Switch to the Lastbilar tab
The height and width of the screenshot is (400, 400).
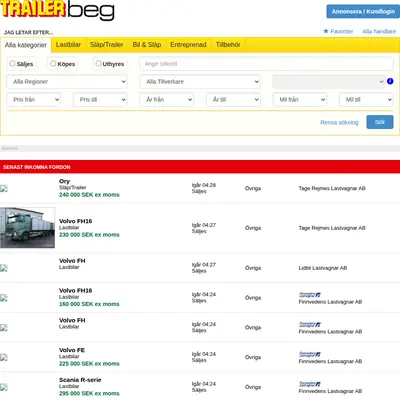coord(68,45)
